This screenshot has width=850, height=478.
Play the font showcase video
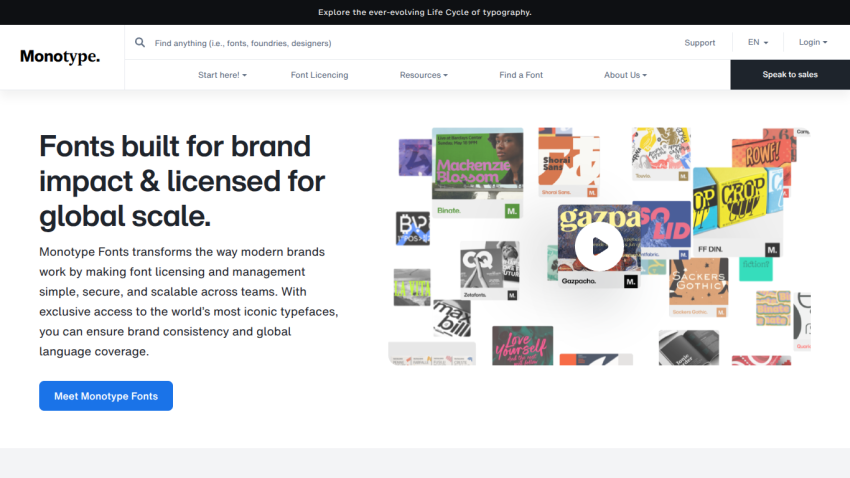[599, 247]
